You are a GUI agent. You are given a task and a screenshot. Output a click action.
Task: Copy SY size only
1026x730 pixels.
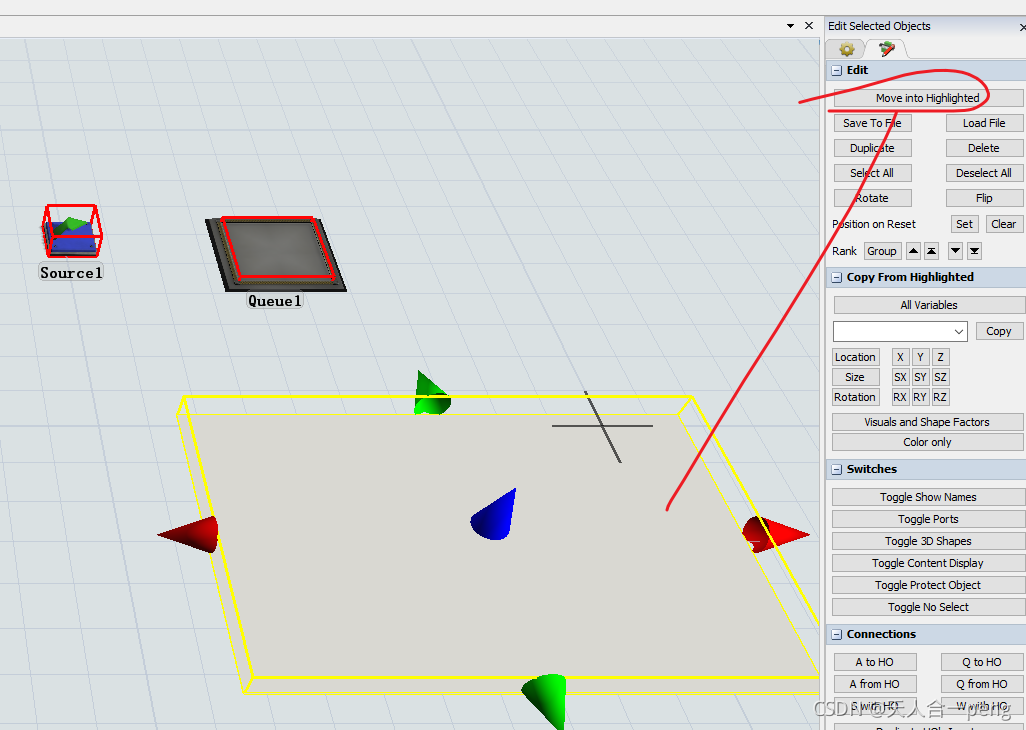[x=920, y=377]
